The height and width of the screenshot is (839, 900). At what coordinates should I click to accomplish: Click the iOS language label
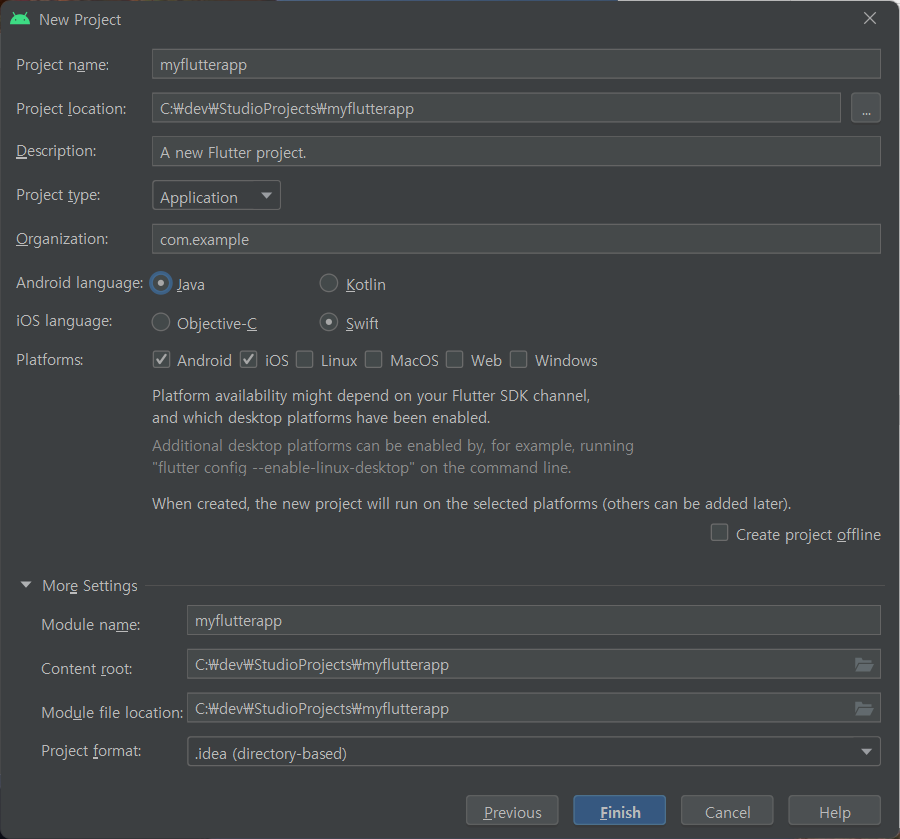(64, 321)
